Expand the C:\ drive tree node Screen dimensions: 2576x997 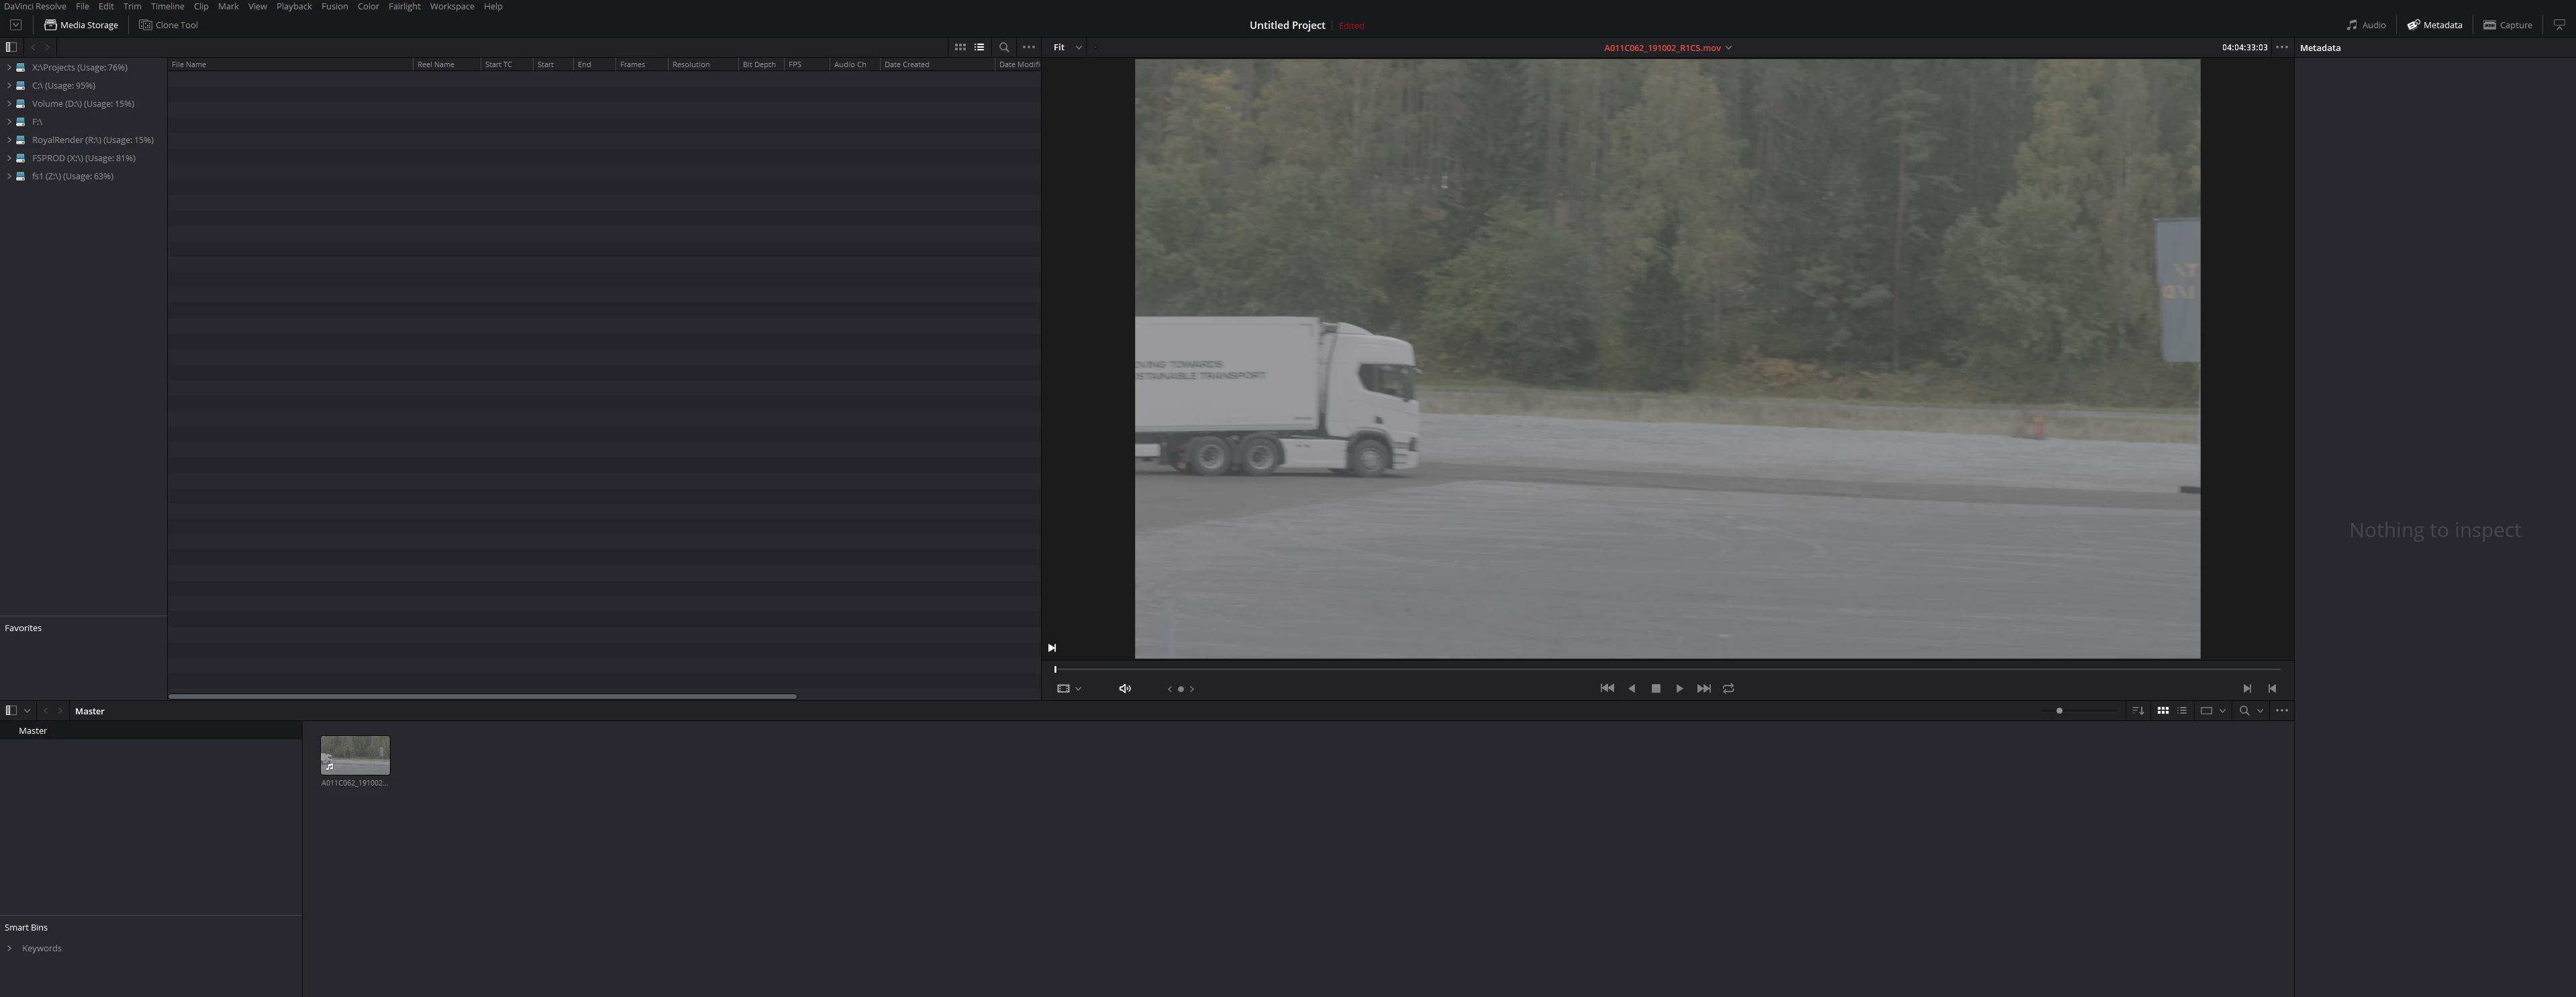click(9, 86)
